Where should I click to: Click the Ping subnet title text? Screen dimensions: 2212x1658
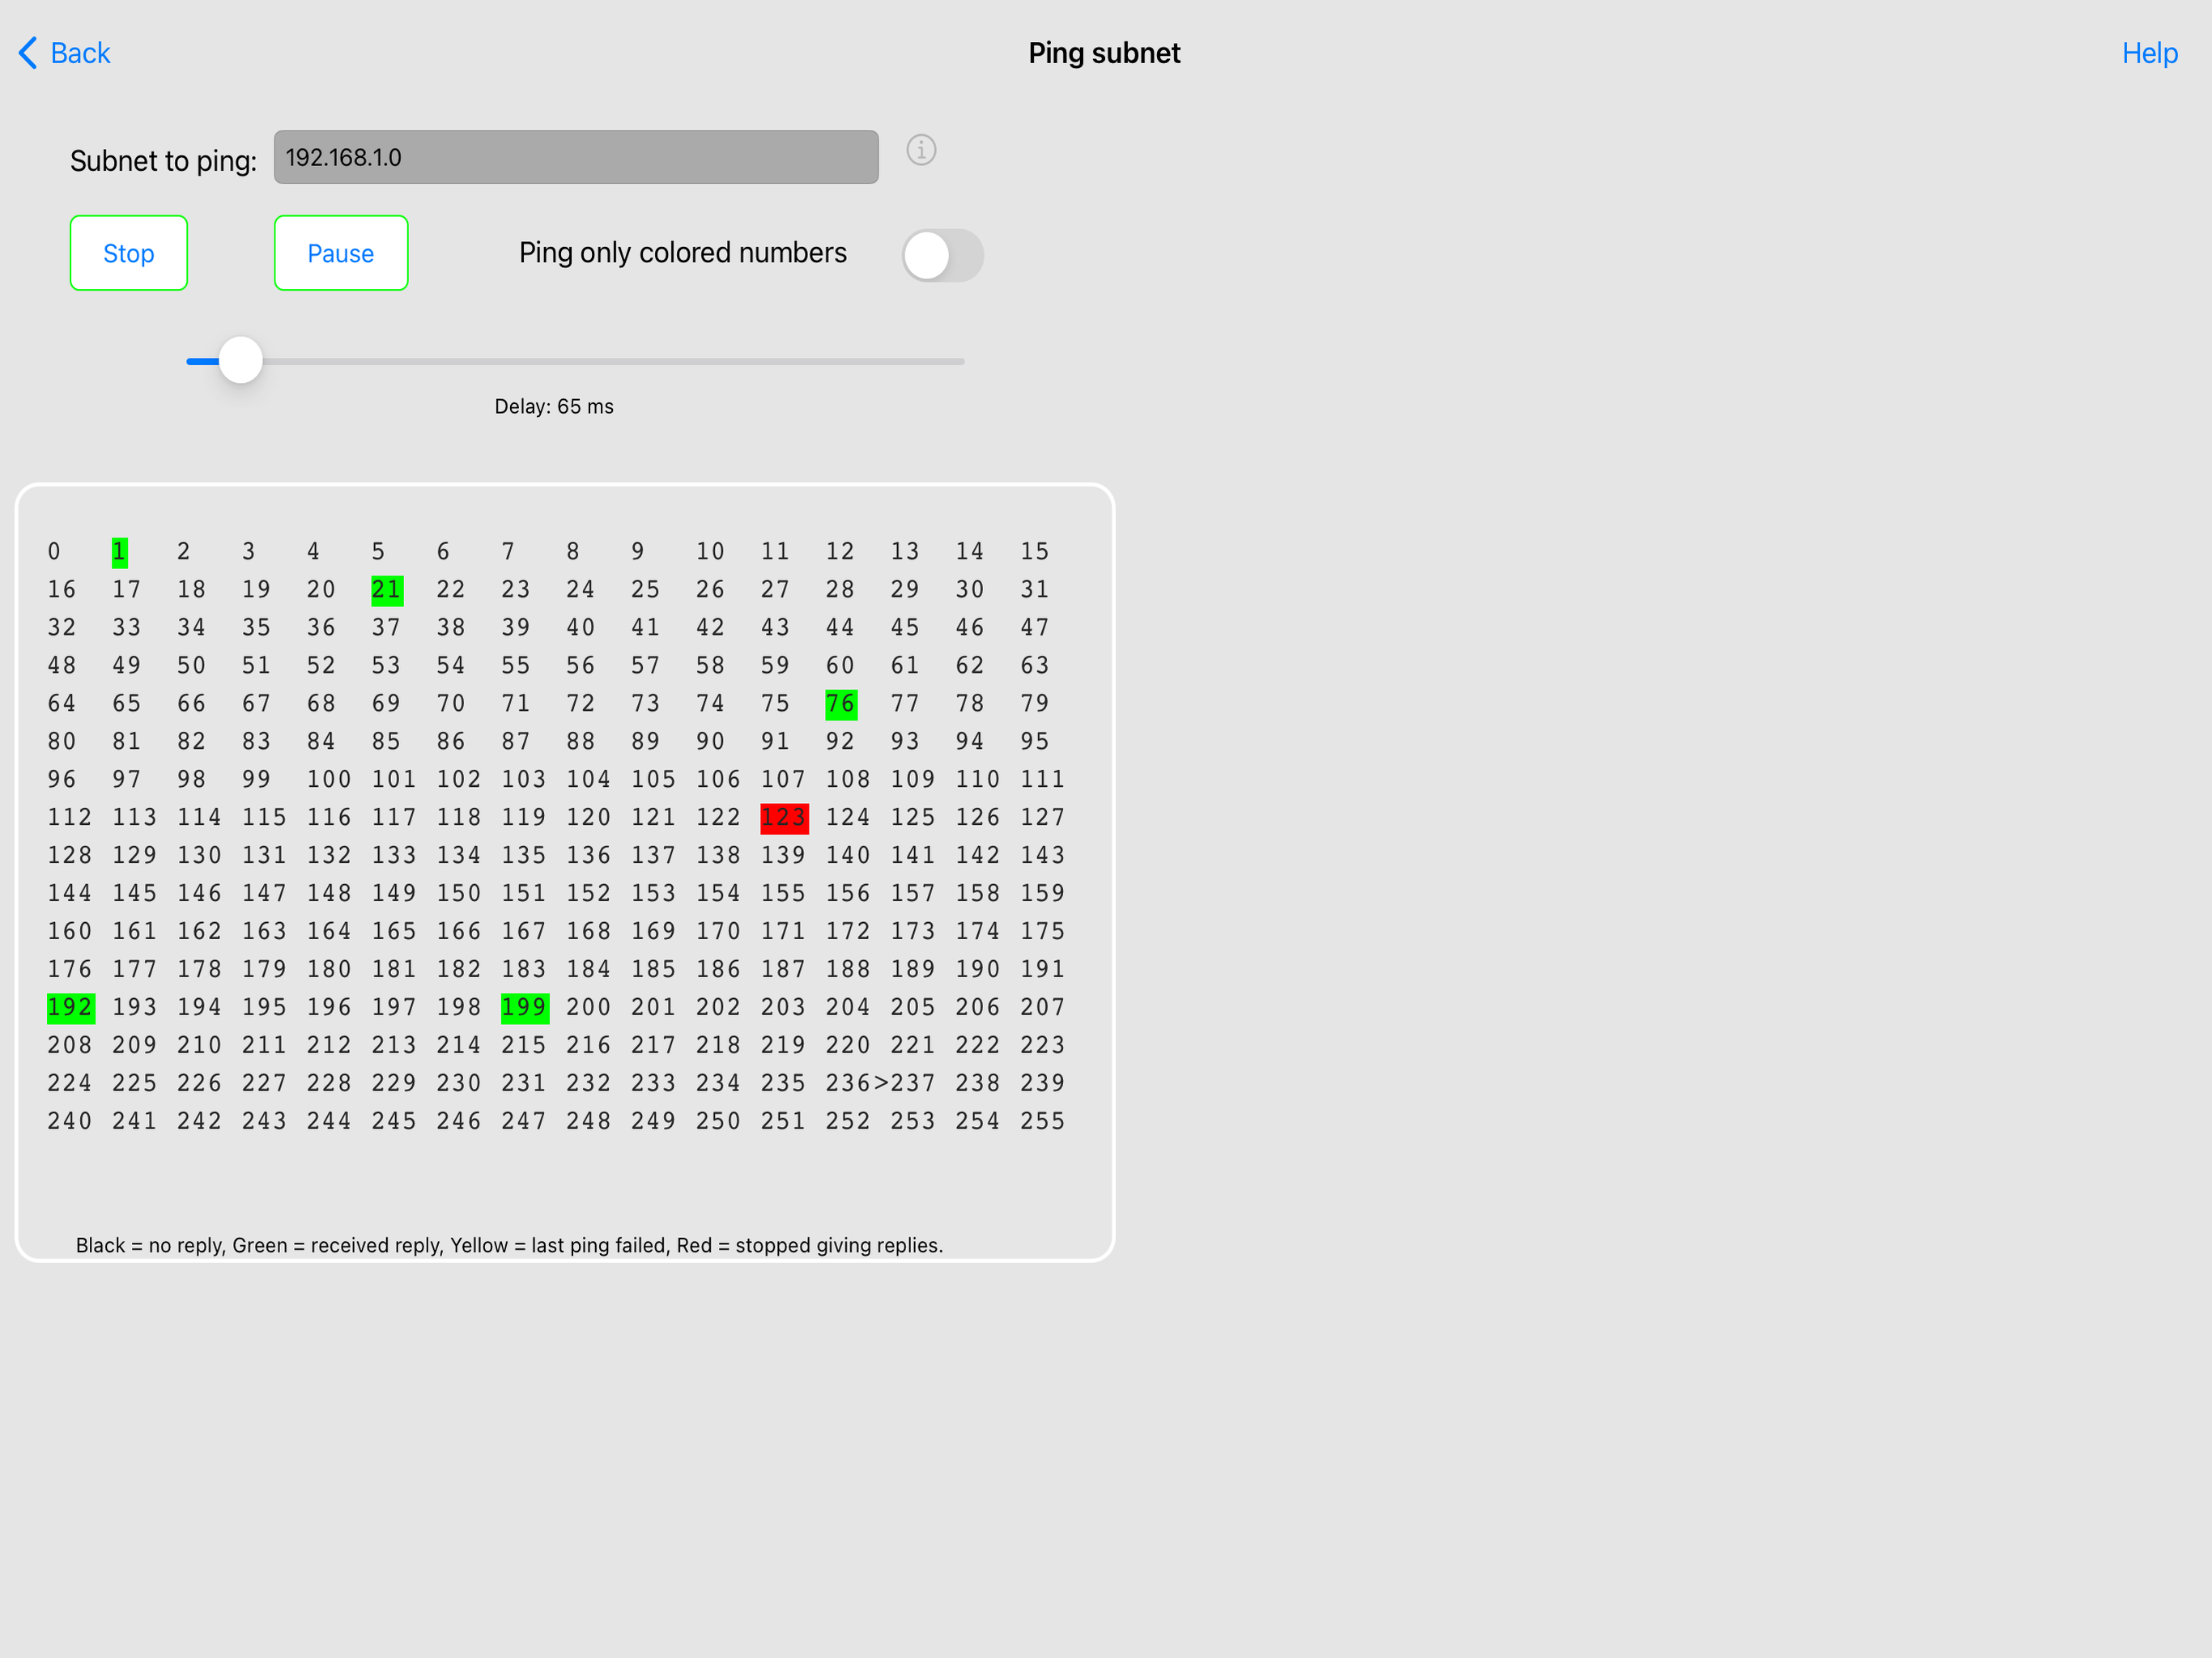coord(1104,53)
